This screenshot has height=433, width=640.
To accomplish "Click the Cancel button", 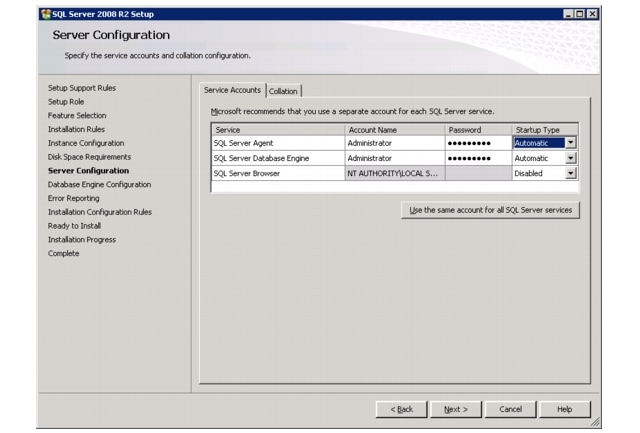I will pyautogui.click(x=511, y=409).
